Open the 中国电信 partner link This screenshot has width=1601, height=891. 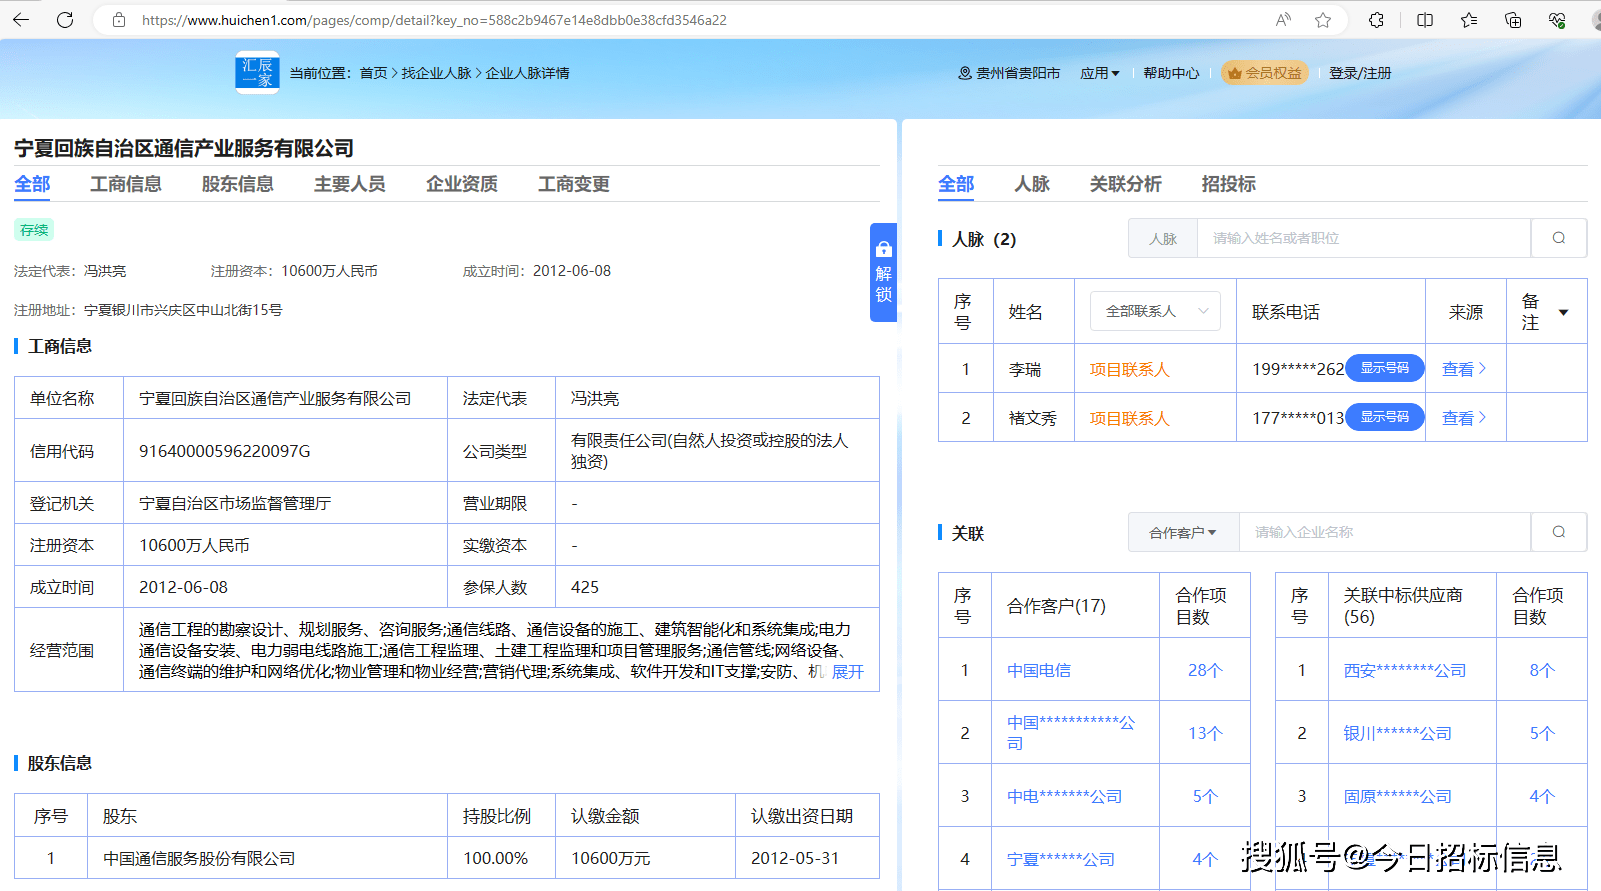point(1039,670)
